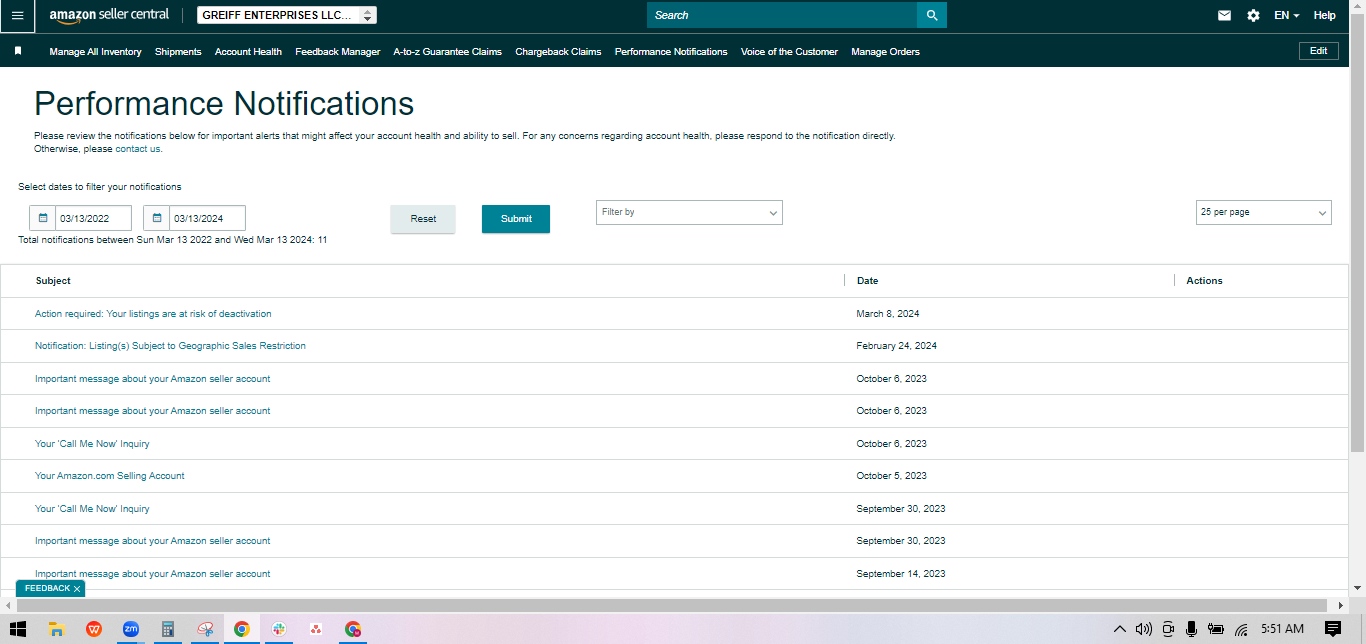This screenshot has width=1366, height=644.
Task: Click the 'October 5, 2023' date cell
Action: point(892,476)
